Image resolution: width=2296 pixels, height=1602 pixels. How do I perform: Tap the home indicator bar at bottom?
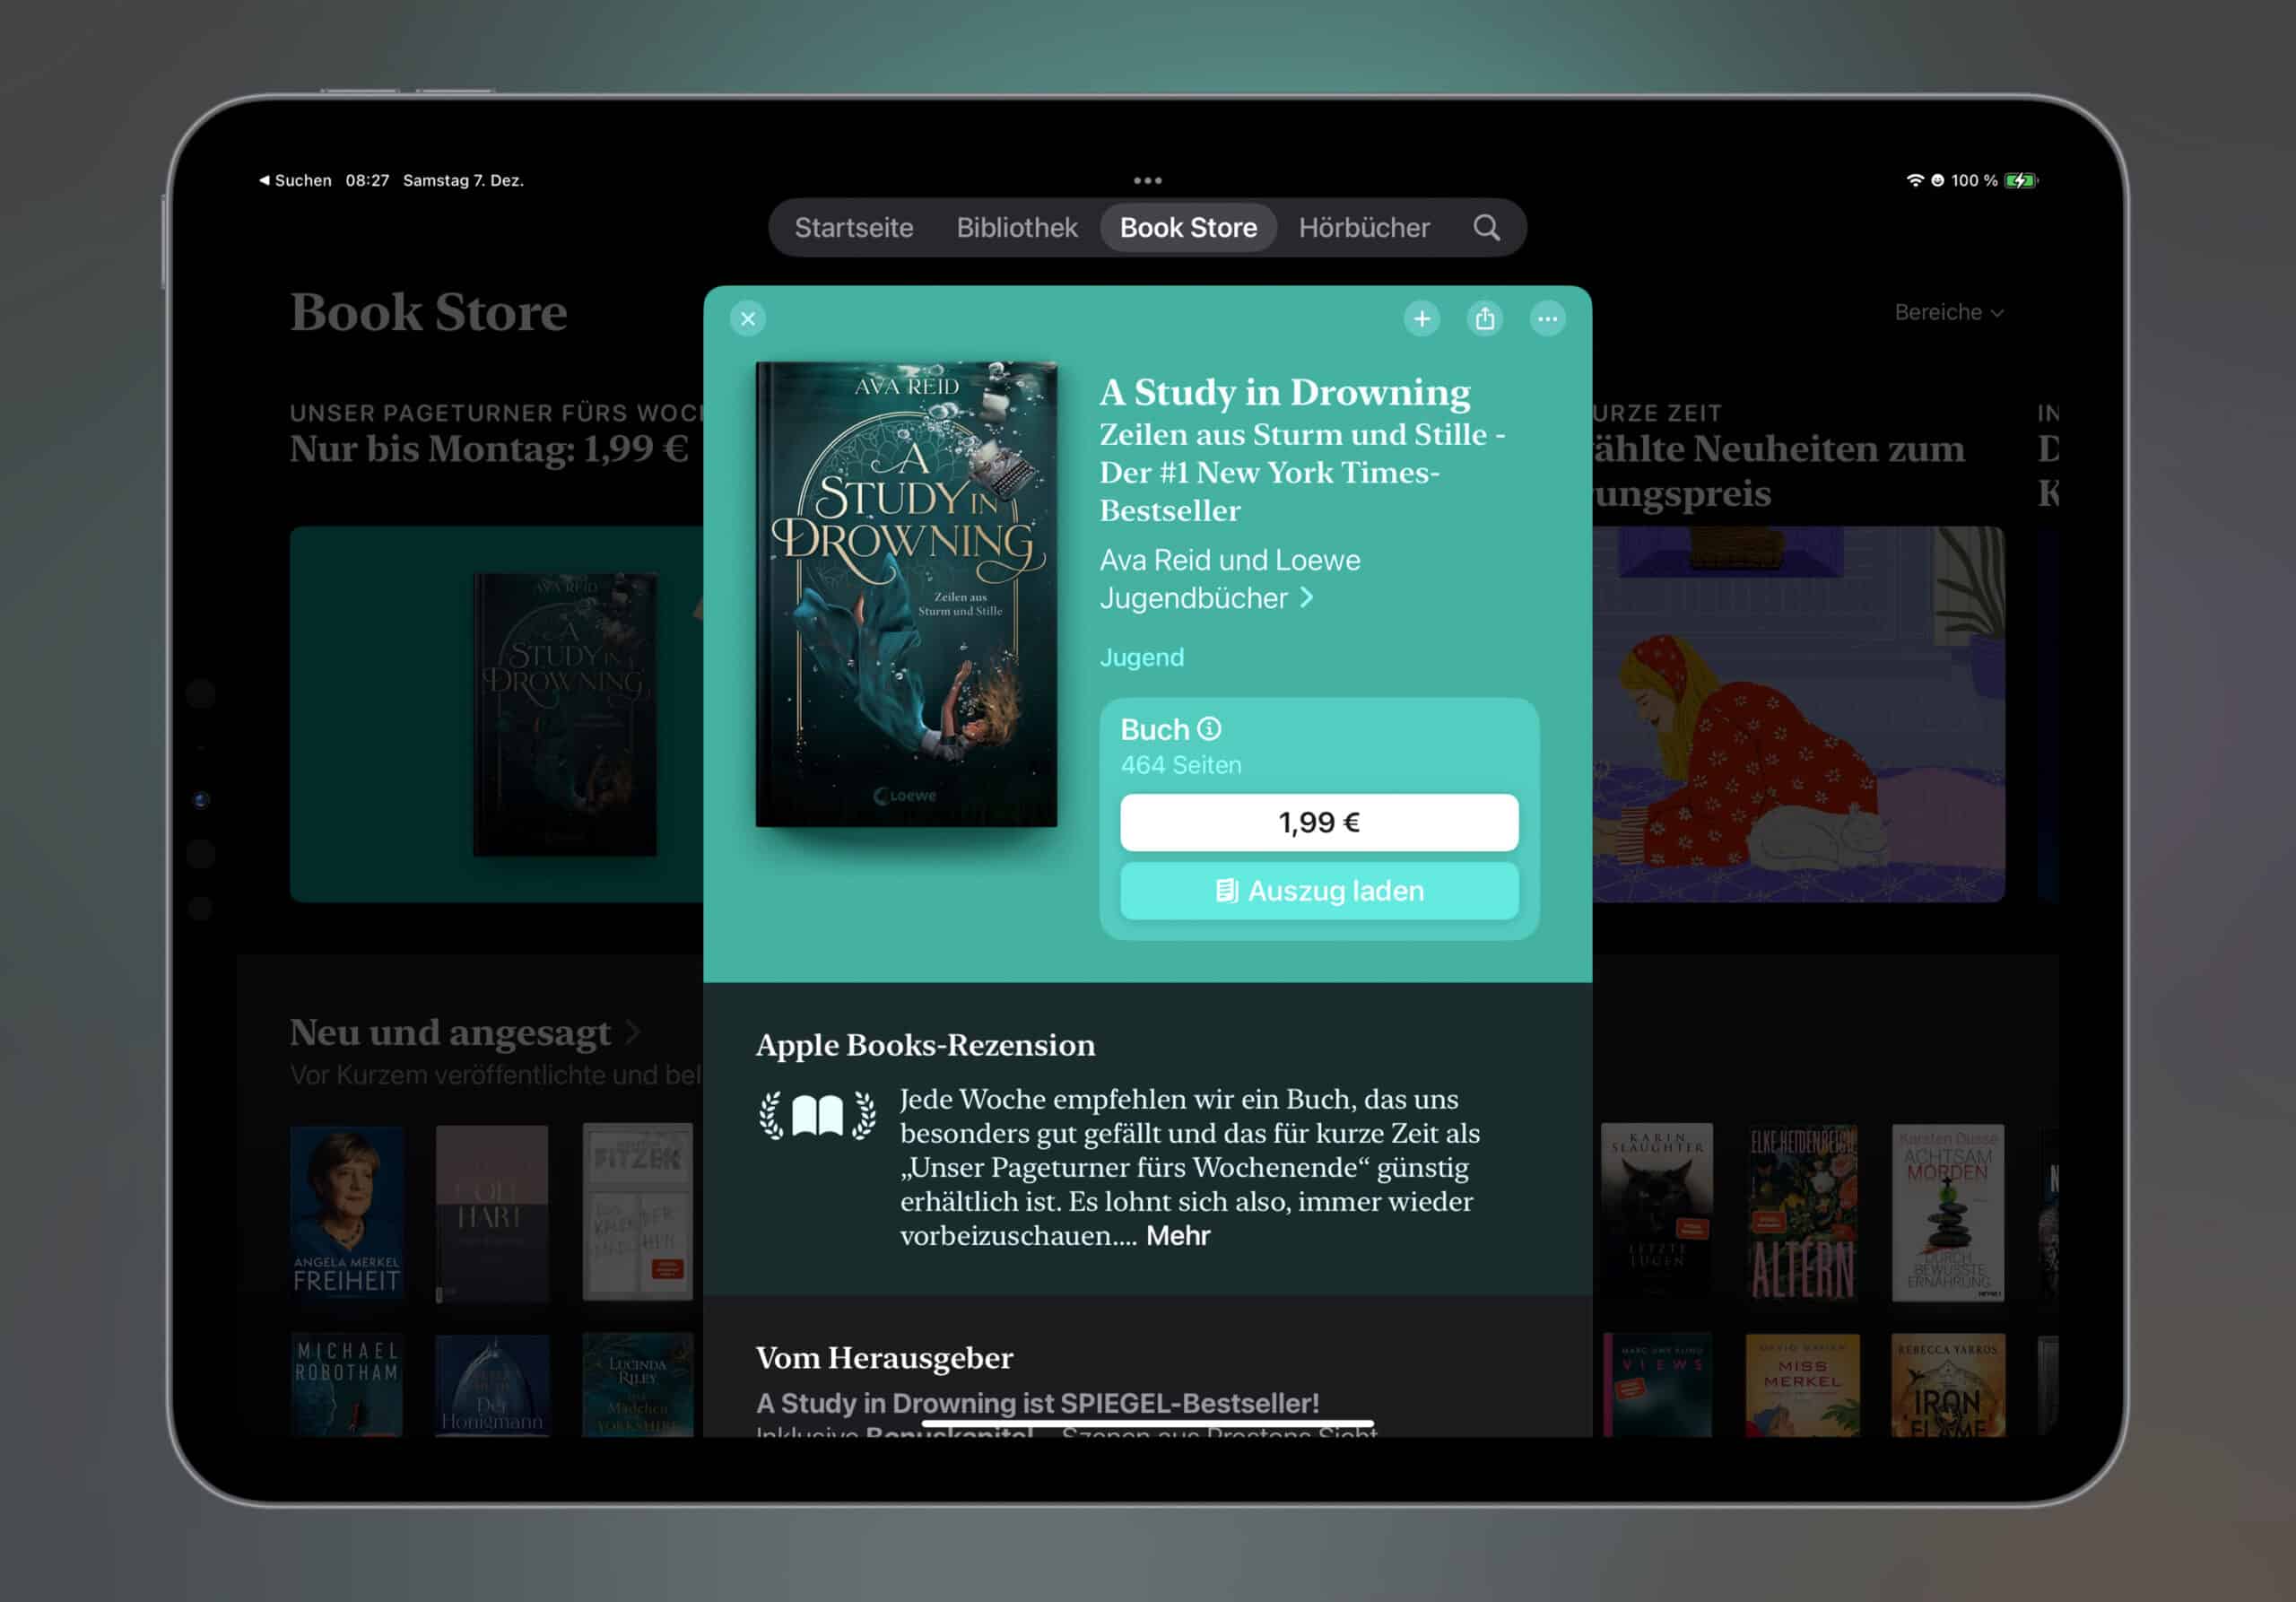click(1148, 1423)
